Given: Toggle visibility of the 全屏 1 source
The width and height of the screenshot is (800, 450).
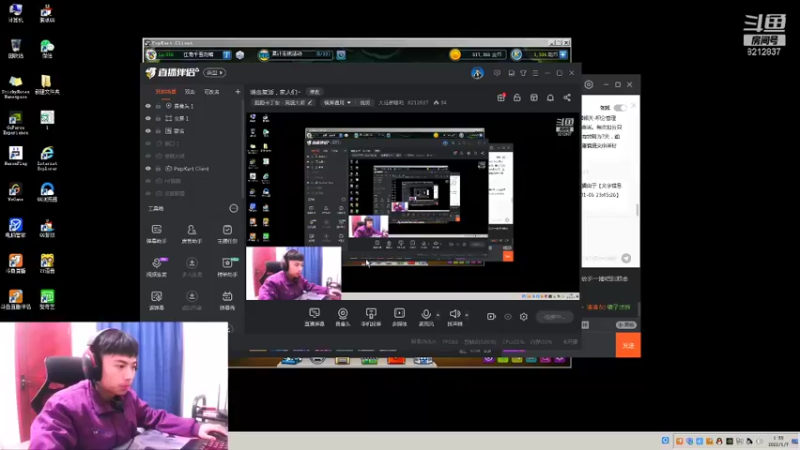Looking at the screenshot, I should click(x=148, y=118).
